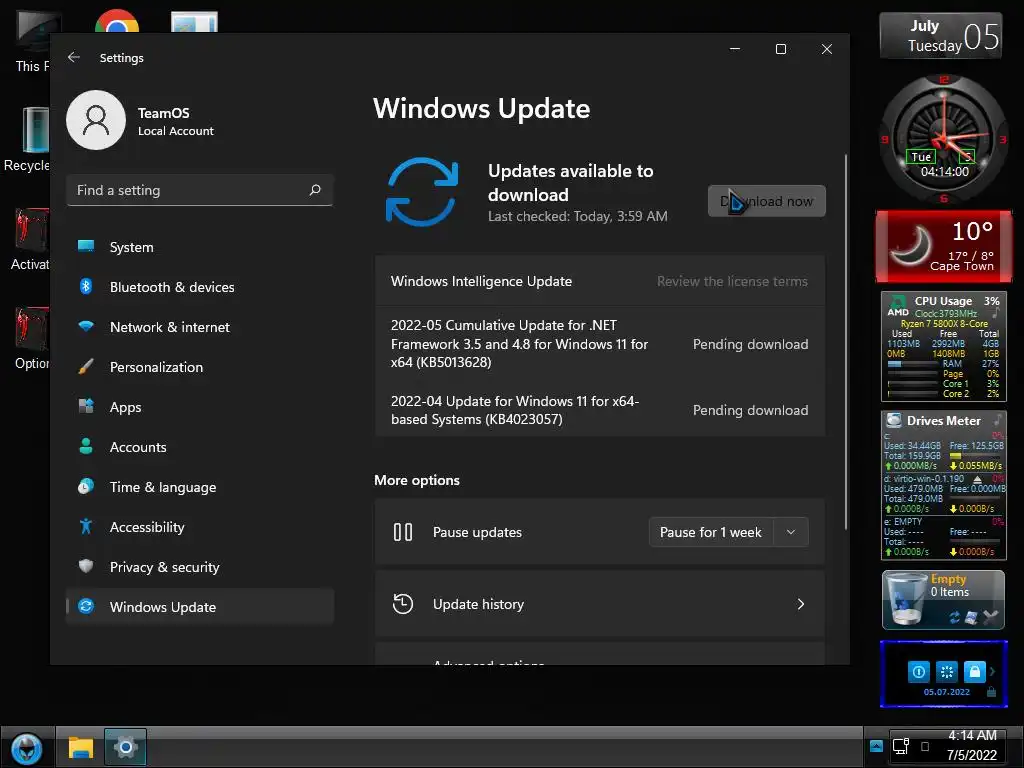Select Windows Update in the sidebar
The height and width of the screenshot is (768, 1024).
click(x=200, y=607)
